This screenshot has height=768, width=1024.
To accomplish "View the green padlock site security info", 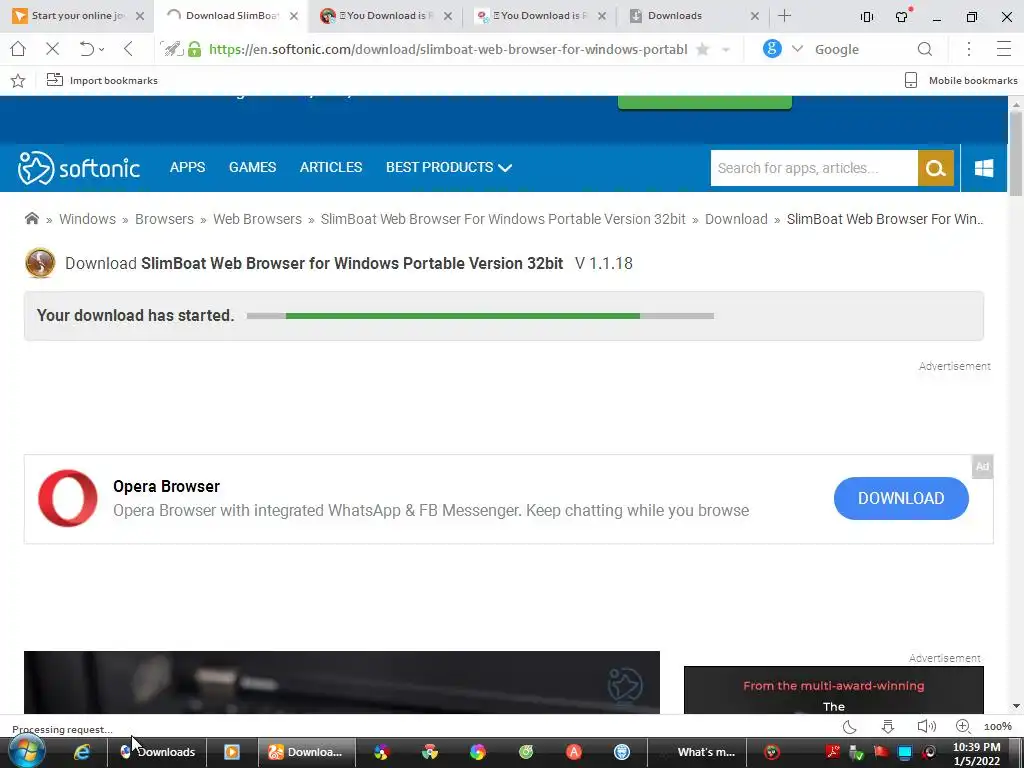I will [194, 49].
